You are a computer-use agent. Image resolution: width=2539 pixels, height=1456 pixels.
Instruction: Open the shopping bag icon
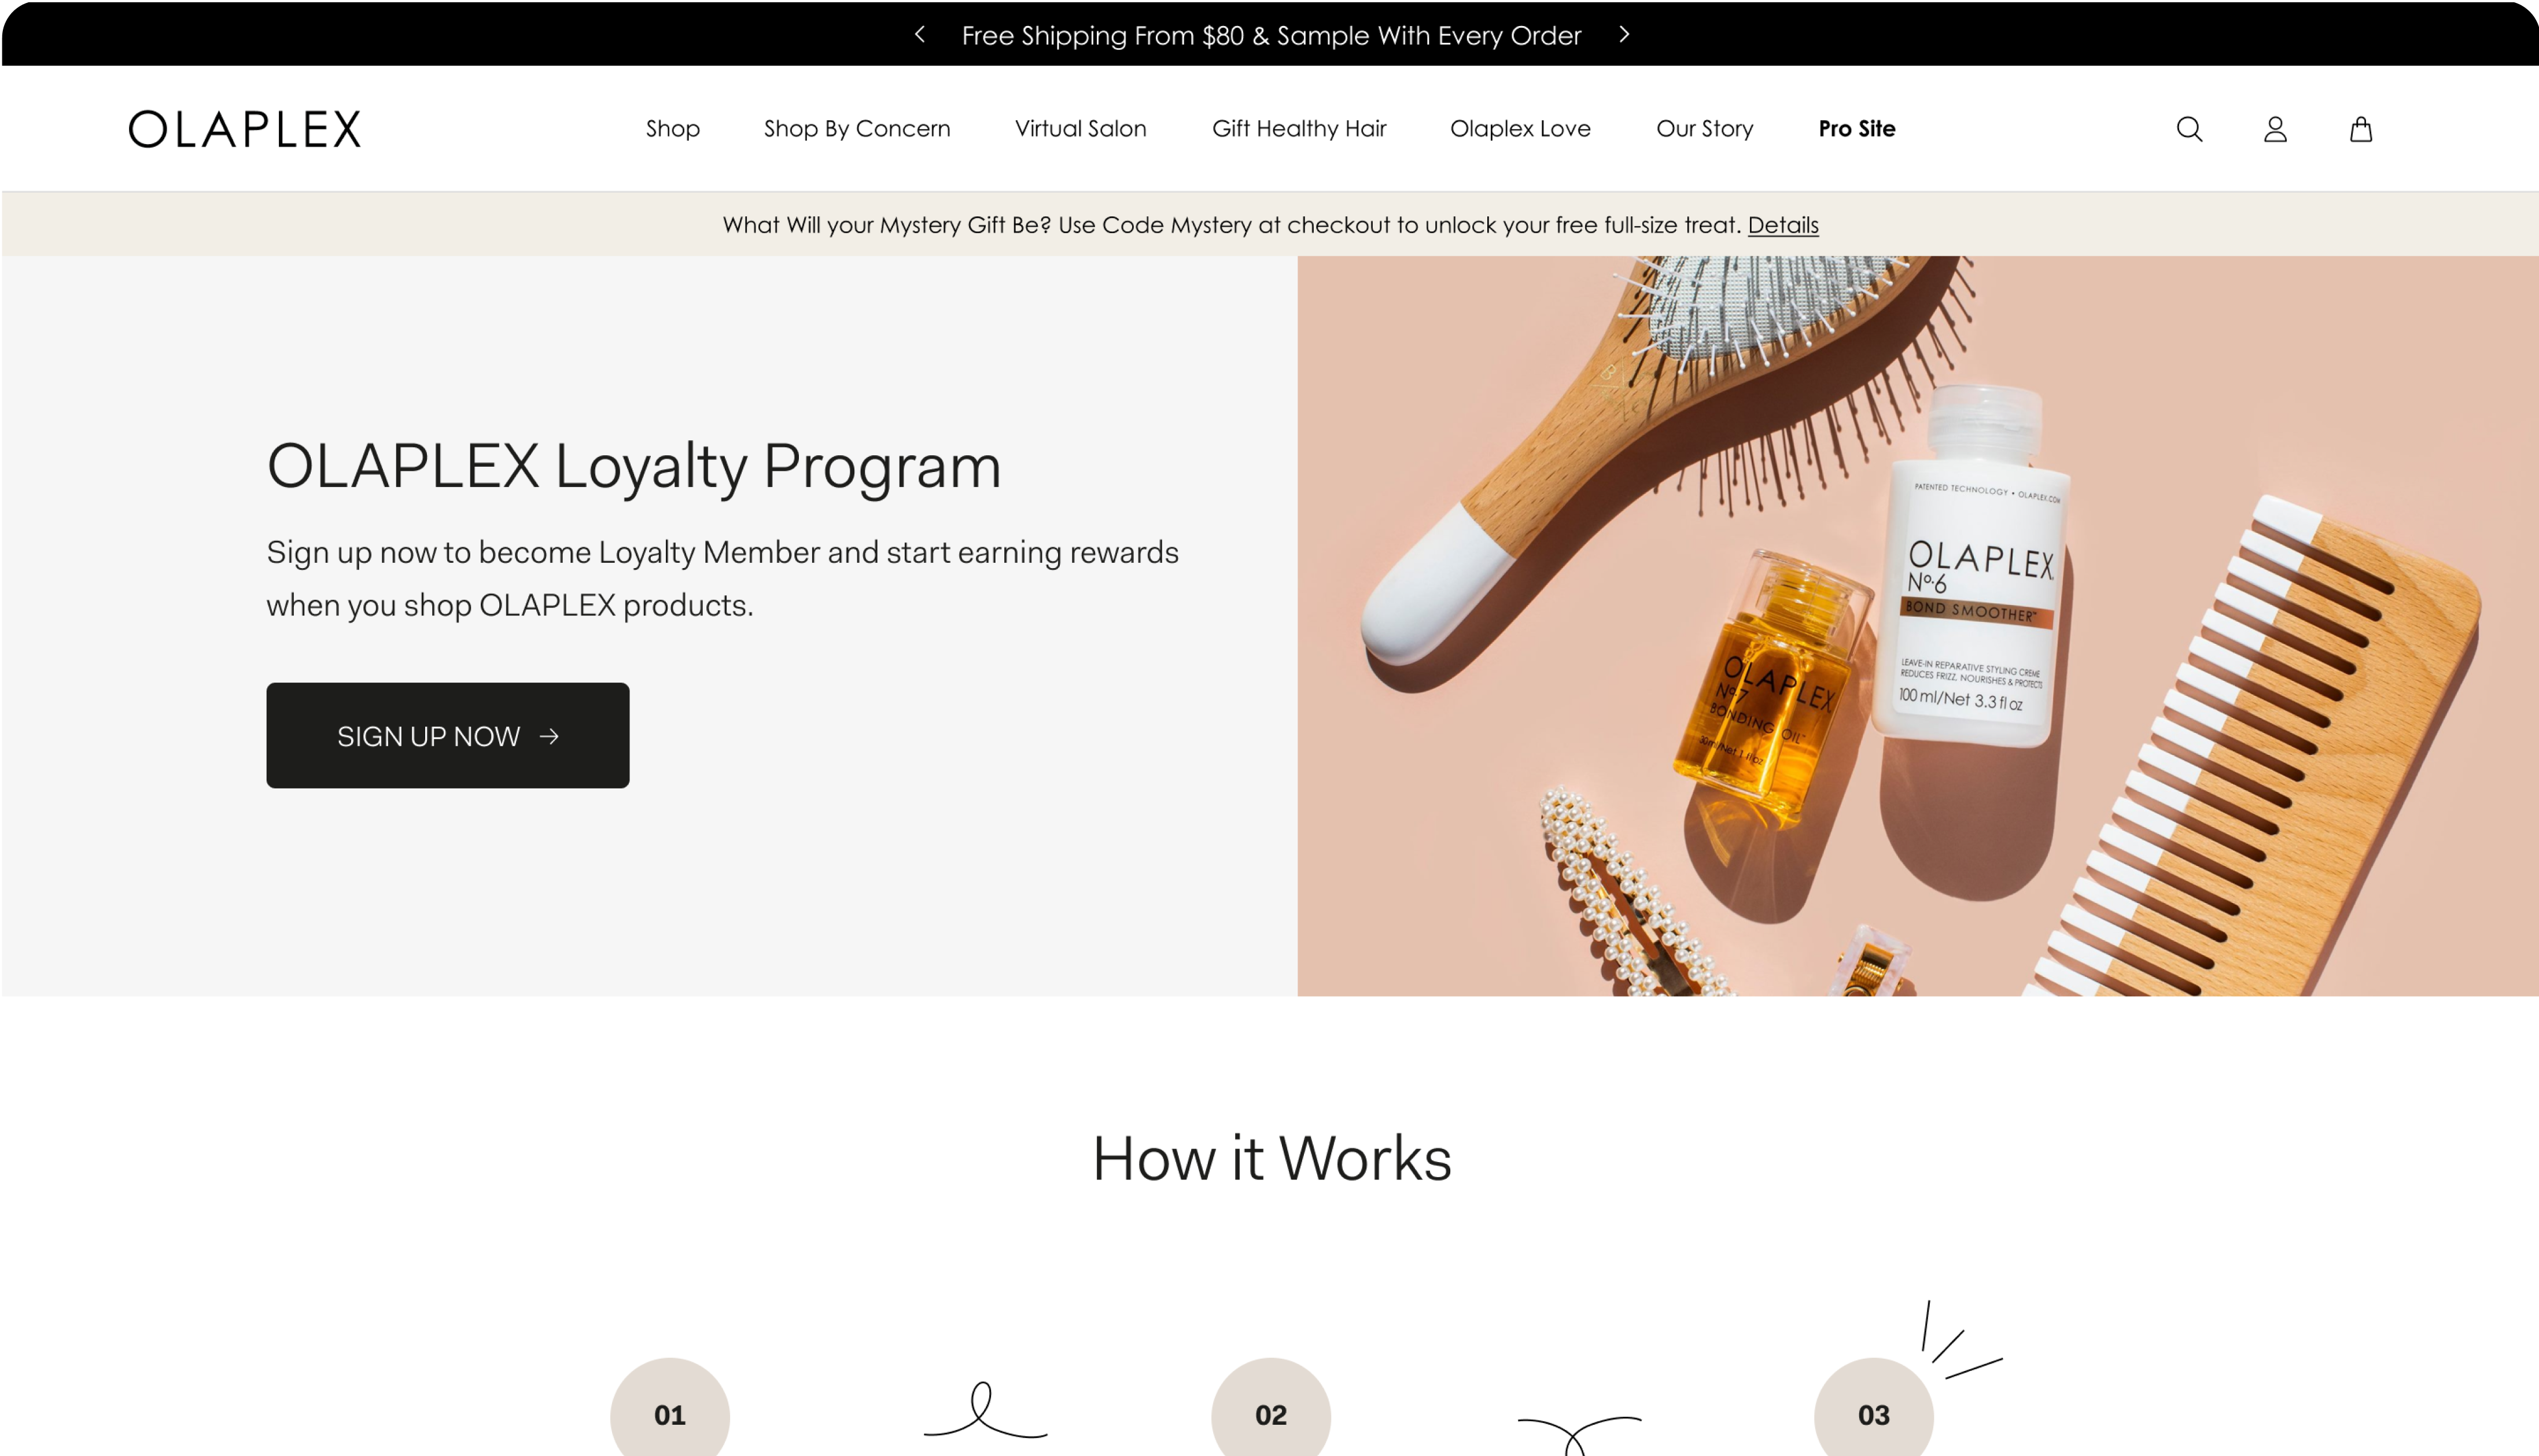[2361, 129]
